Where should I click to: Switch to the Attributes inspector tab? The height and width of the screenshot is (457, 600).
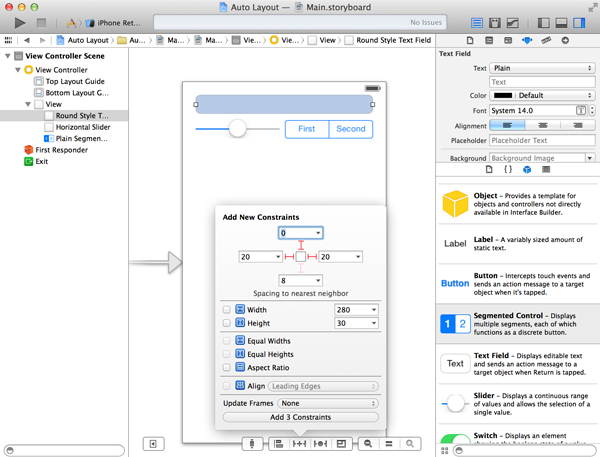(527, 40)
